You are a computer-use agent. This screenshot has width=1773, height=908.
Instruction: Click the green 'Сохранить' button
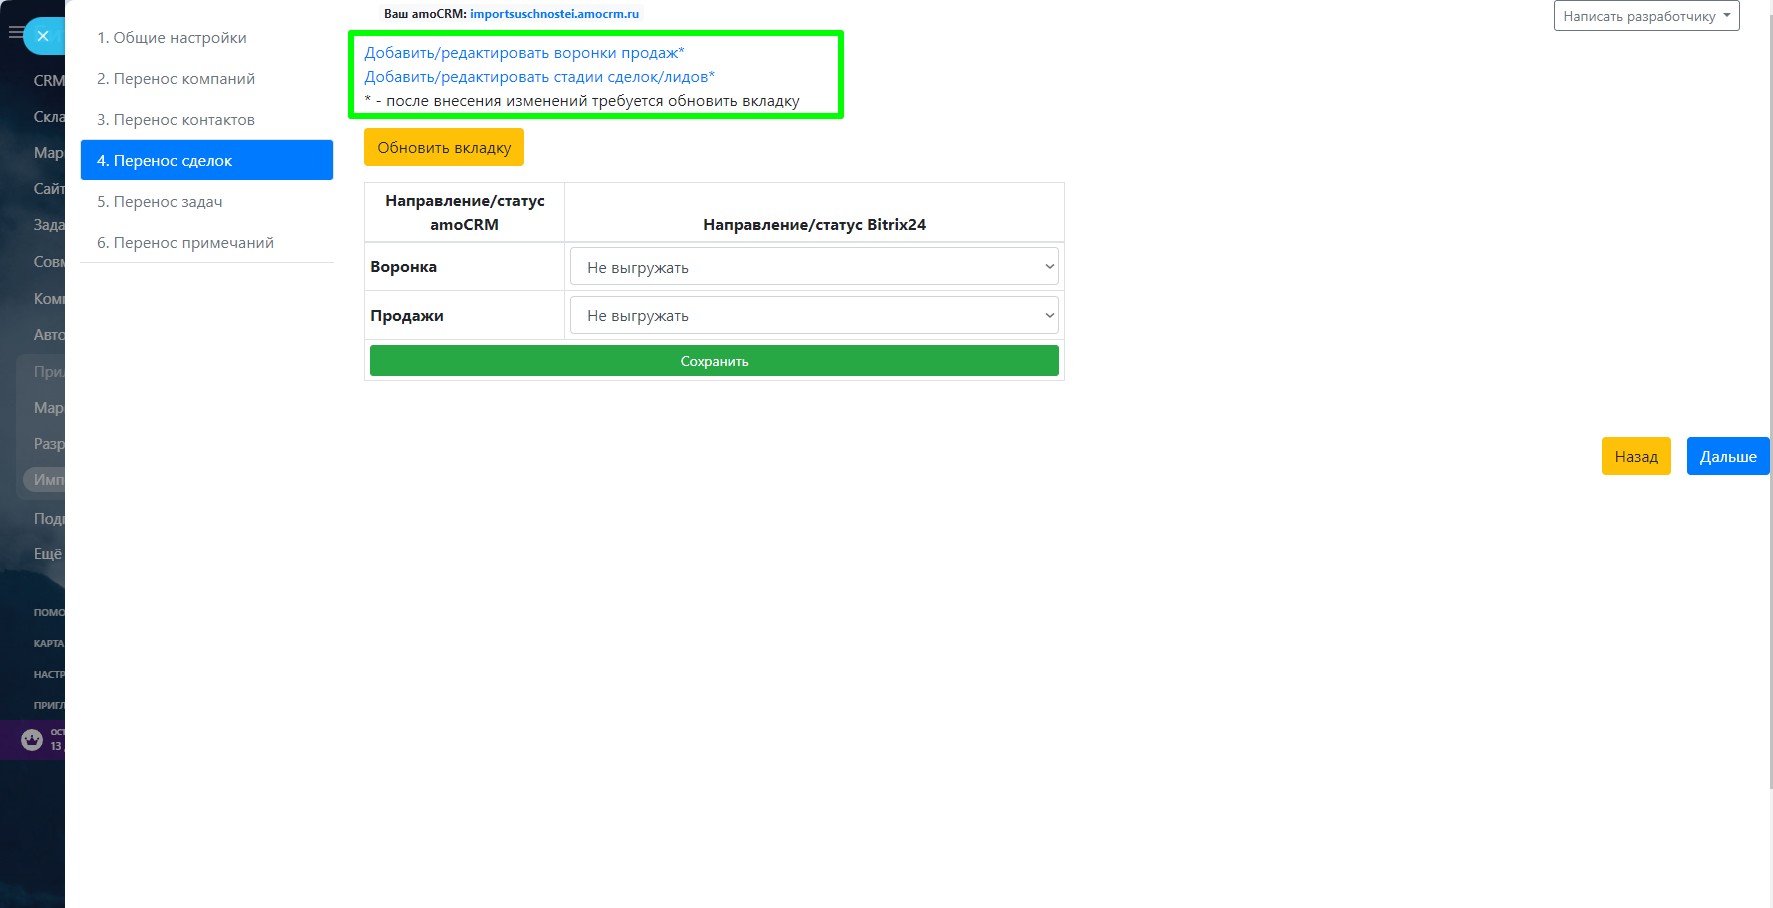click(714, 361)
